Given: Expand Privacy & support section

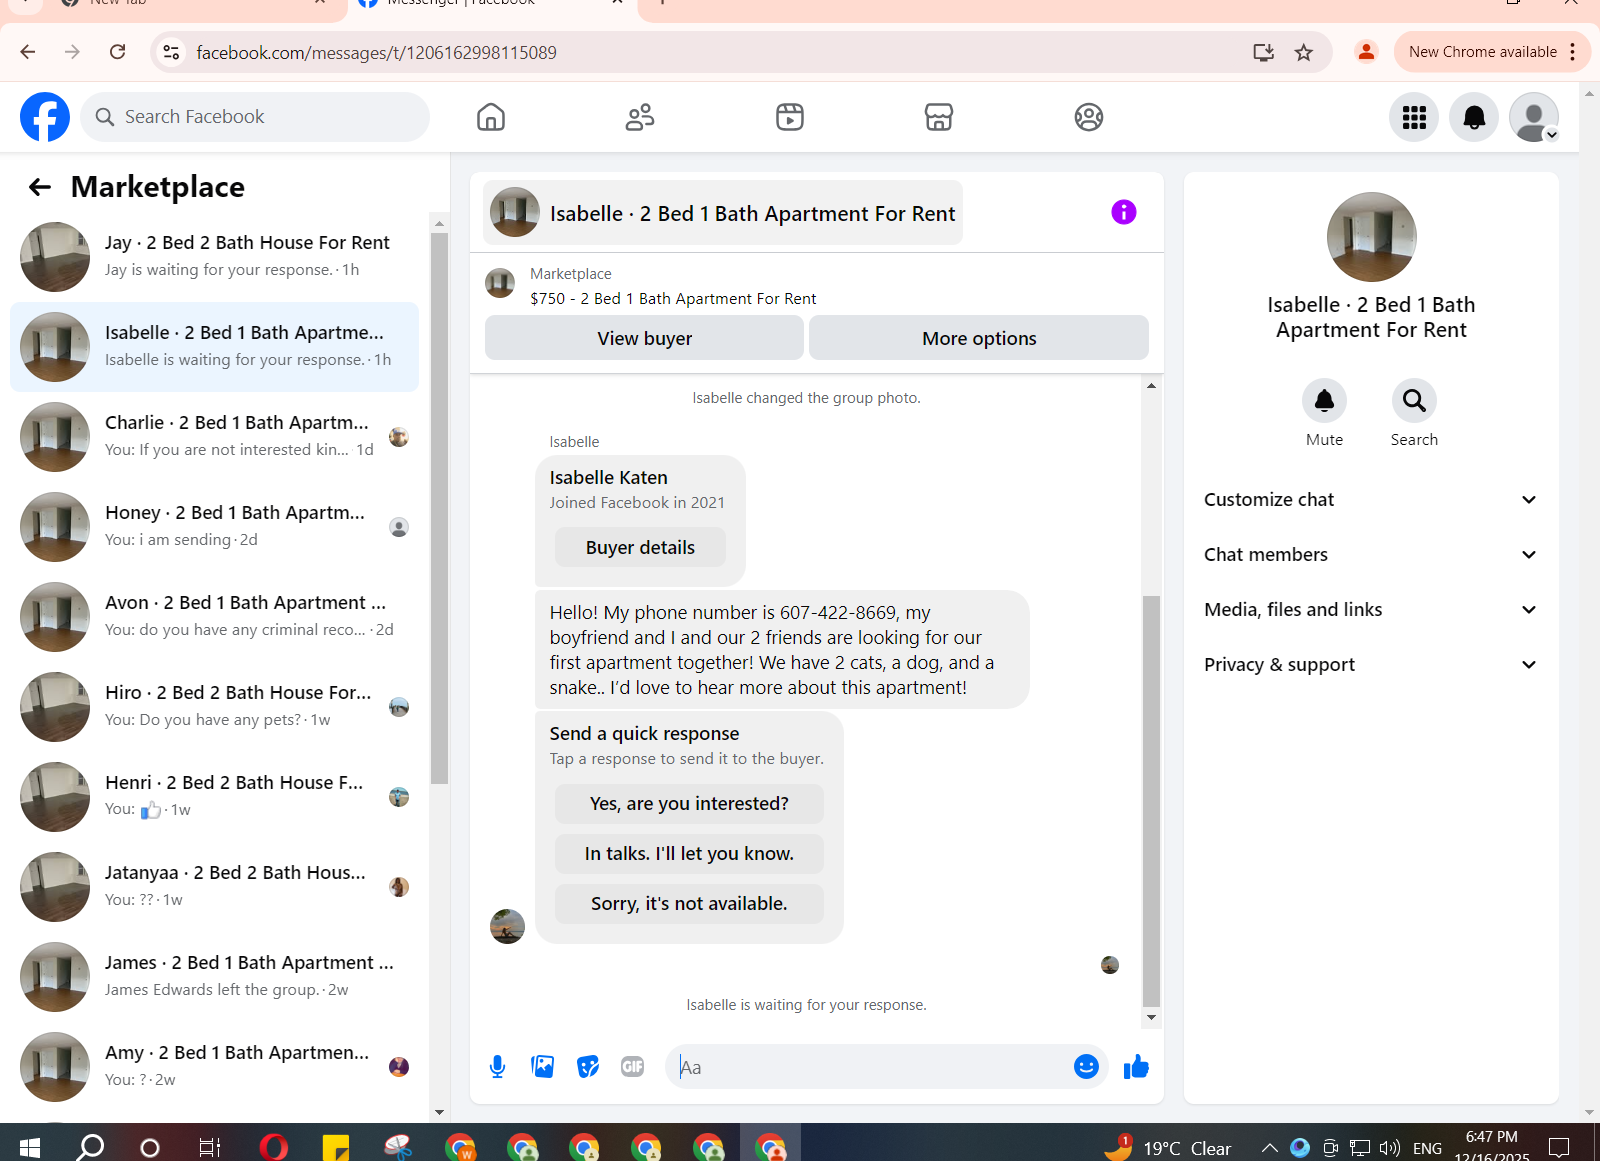Looking at the screenshot, I should pos(1370,665).
